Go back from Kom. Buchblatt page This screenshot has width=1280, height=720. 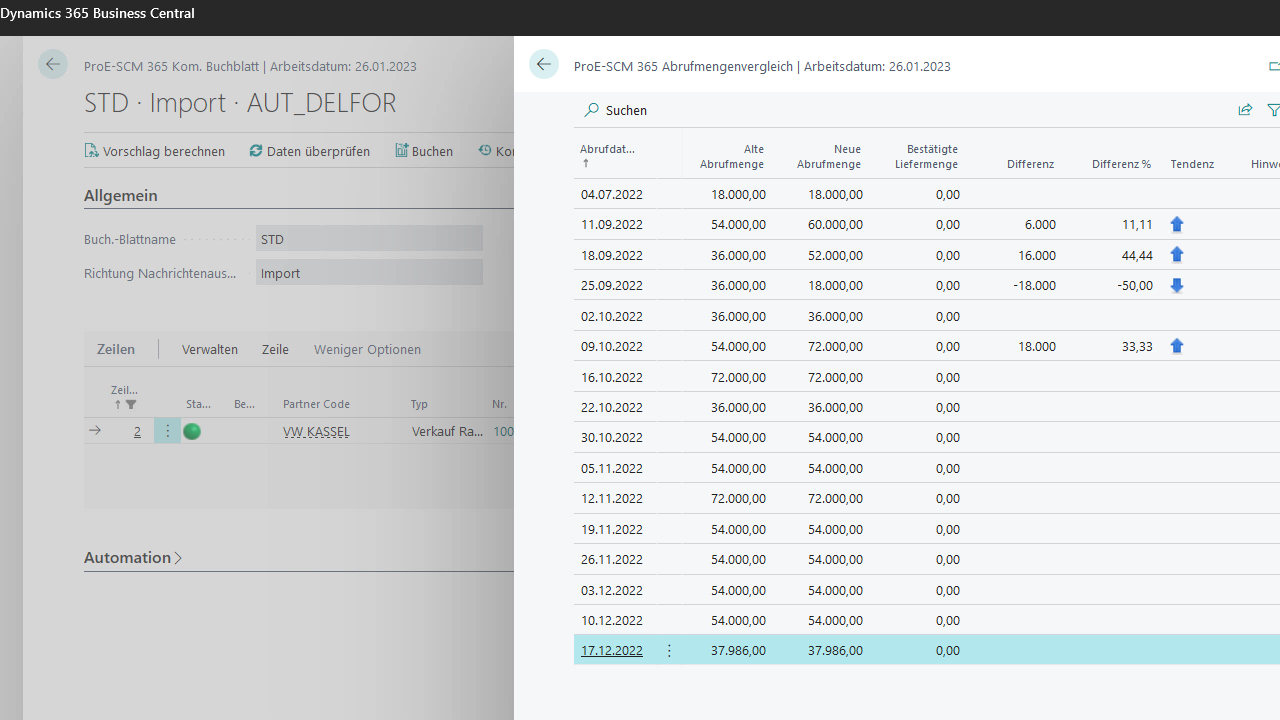53,64
